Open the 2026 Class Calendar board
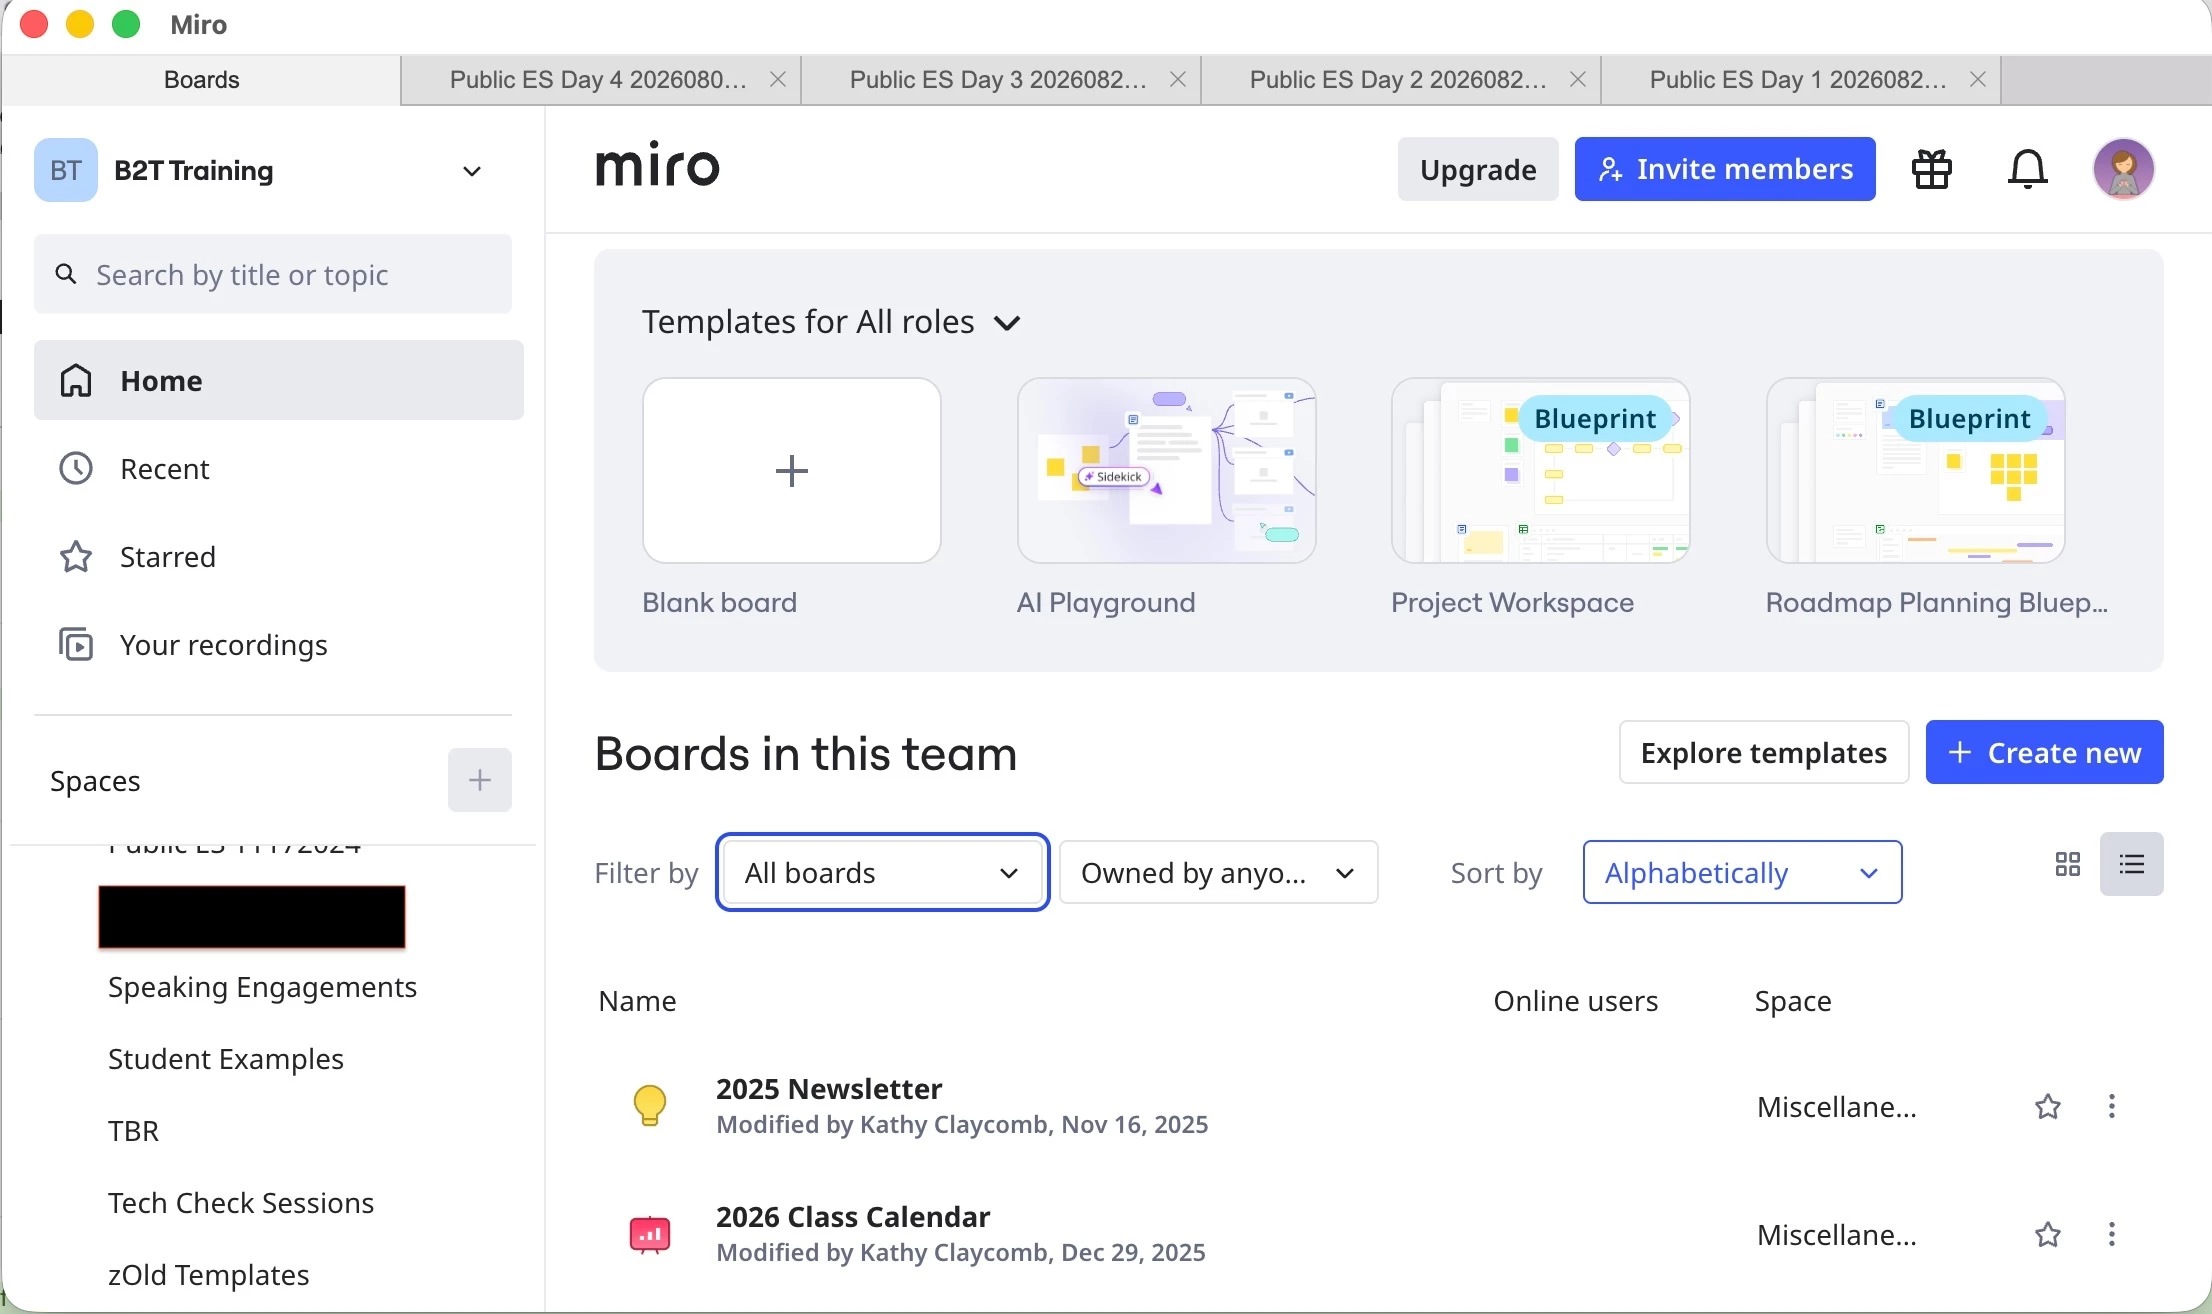This screenshot has height=1314, width=2212. tap(854, 1217)
